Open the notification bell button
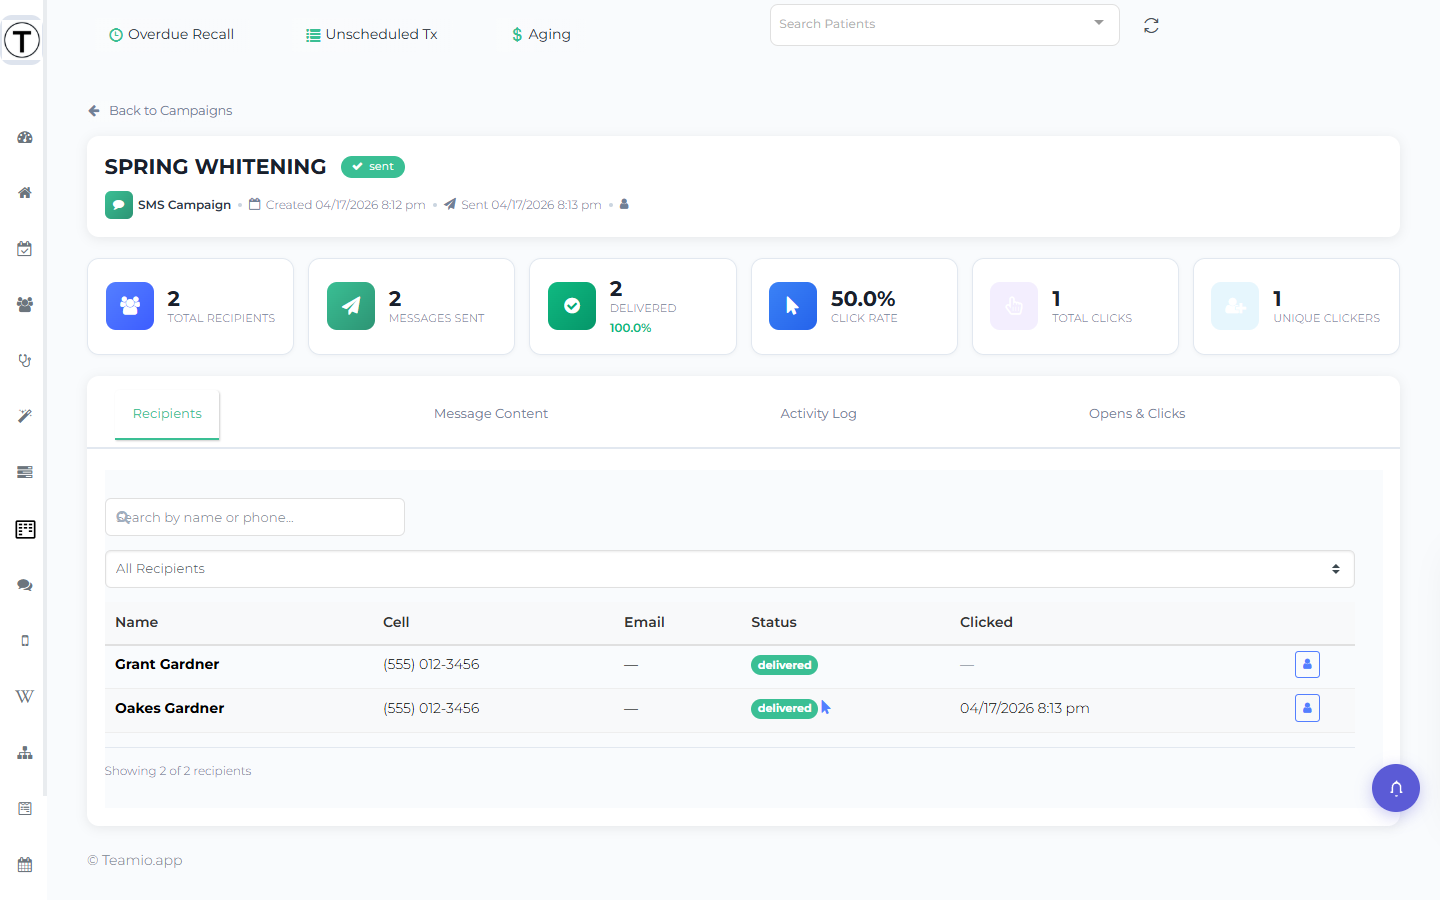Viewport: 1440px width, 900px height. click(x=1396, y=788)
